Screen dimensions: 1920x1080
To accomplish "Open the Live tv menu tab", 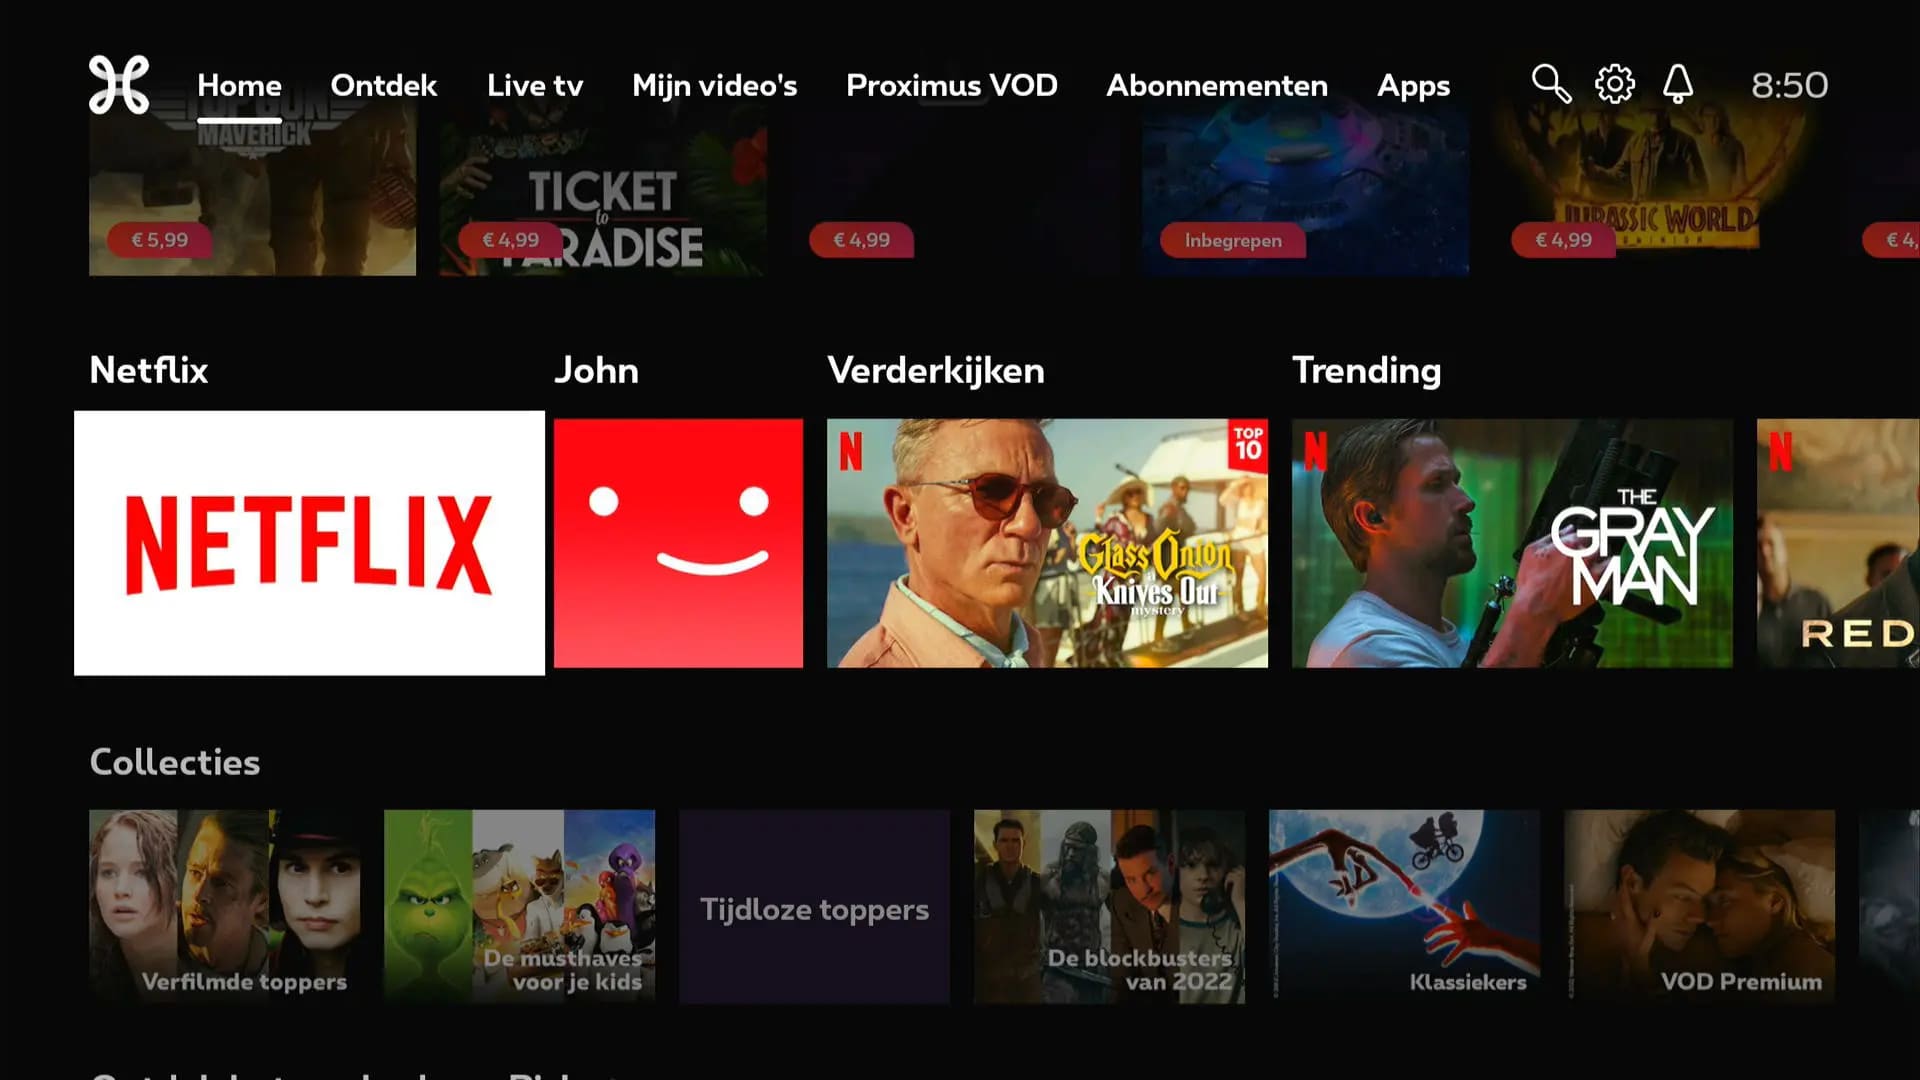I will (x=534, y=84).
